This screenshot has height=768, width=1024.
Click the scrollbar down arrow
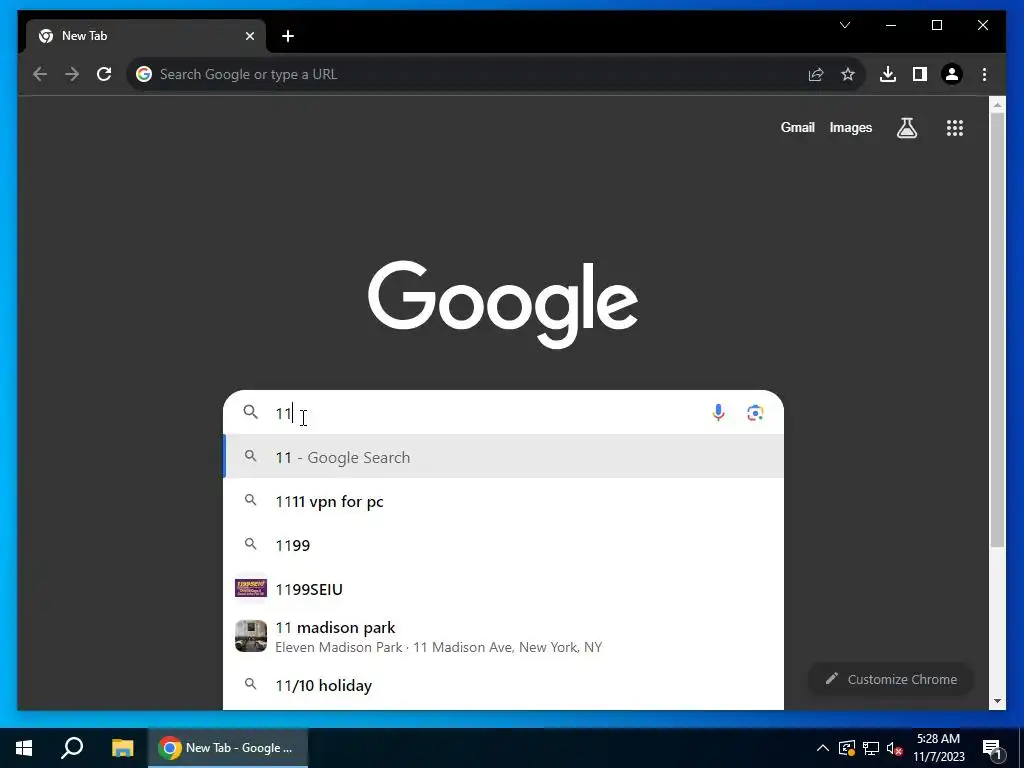[997, 701]
